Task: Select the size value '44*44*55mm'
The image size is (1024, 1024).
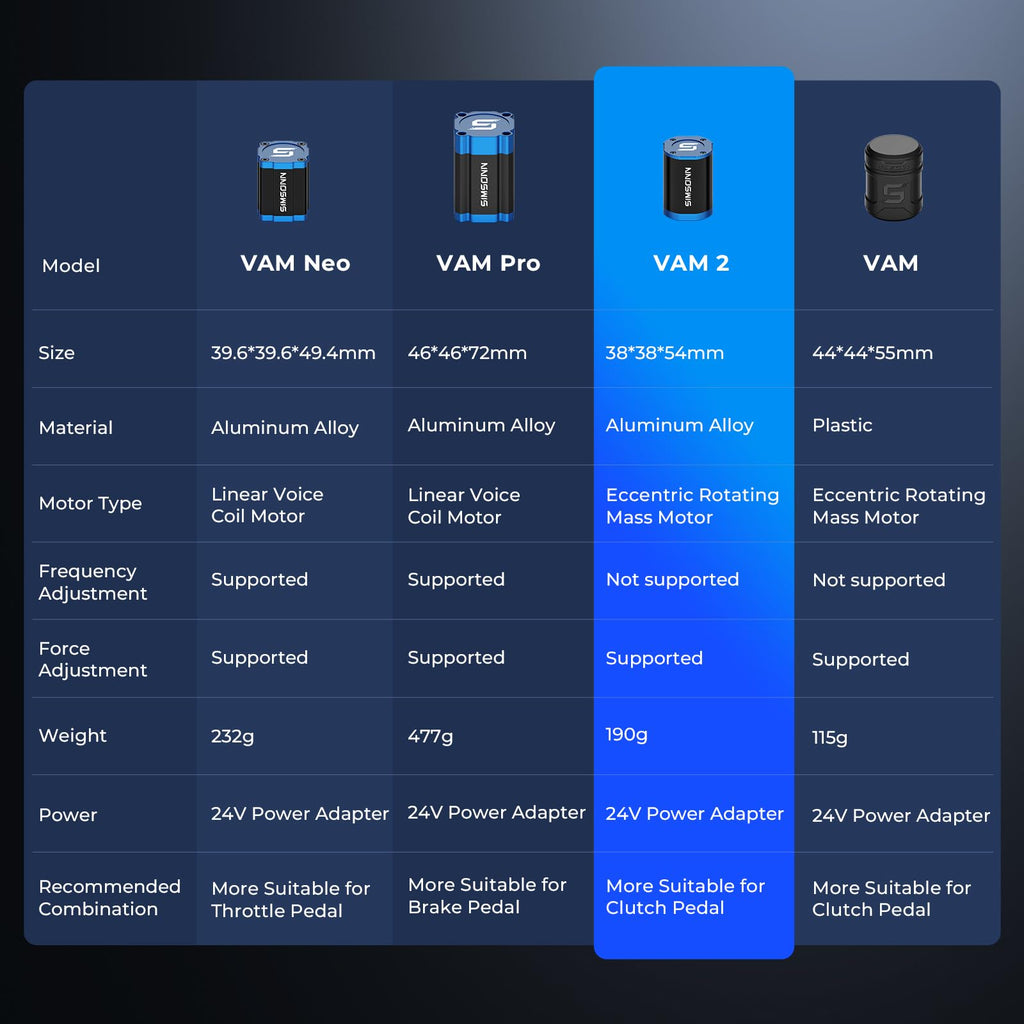Action: tap(872, 353)
